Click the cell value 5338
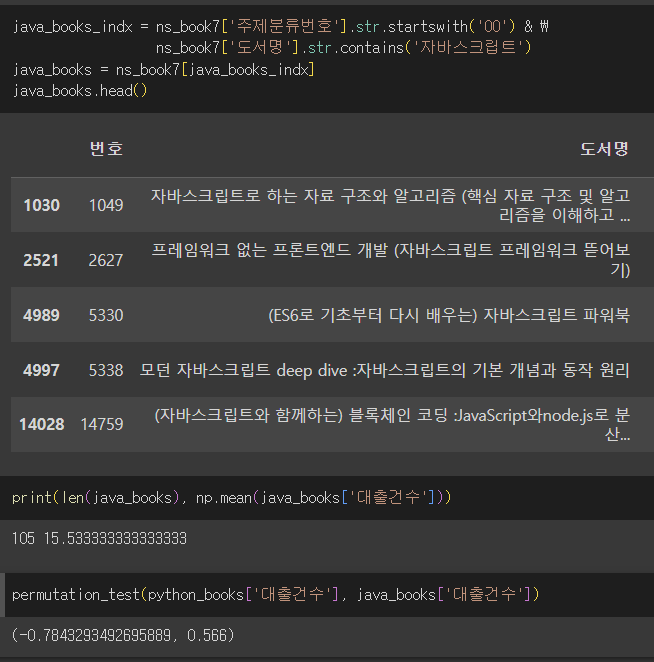The height and width of the screenshot is (662, 654). click(106, 370)
